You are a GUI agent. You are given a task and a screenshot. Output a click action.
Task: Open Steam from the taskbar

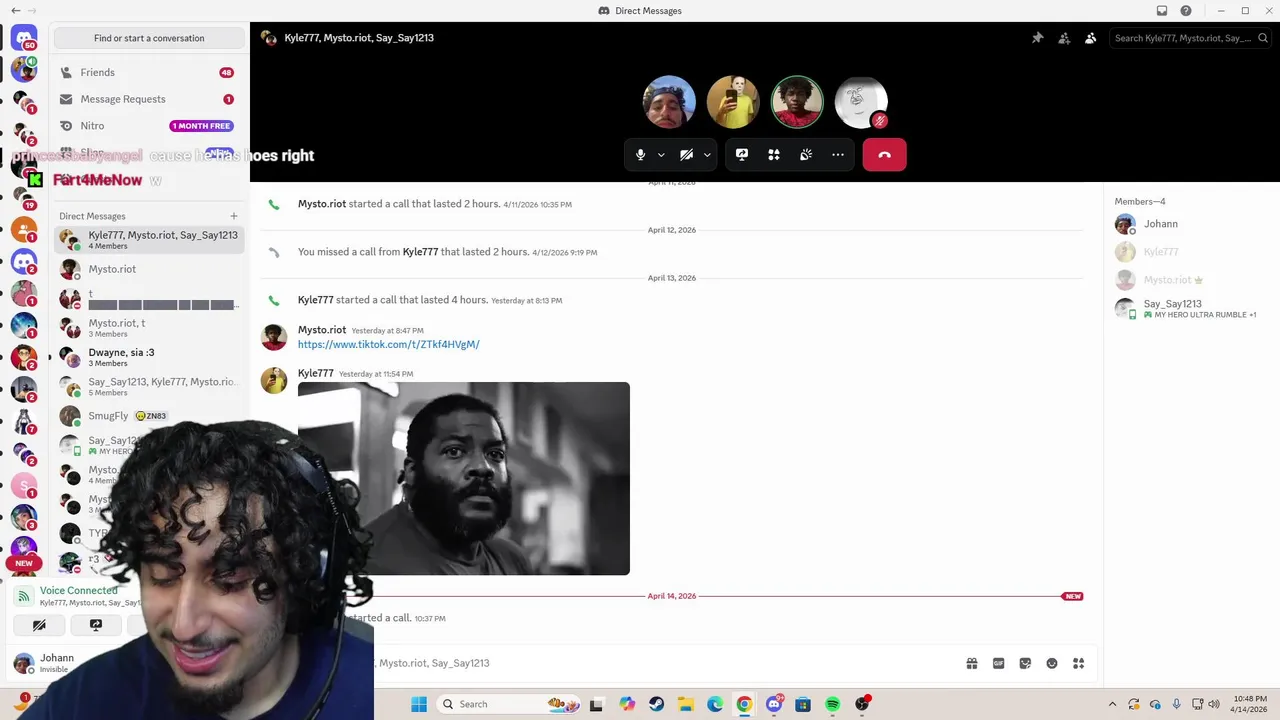pyautogui.click(x=657, y=704)
